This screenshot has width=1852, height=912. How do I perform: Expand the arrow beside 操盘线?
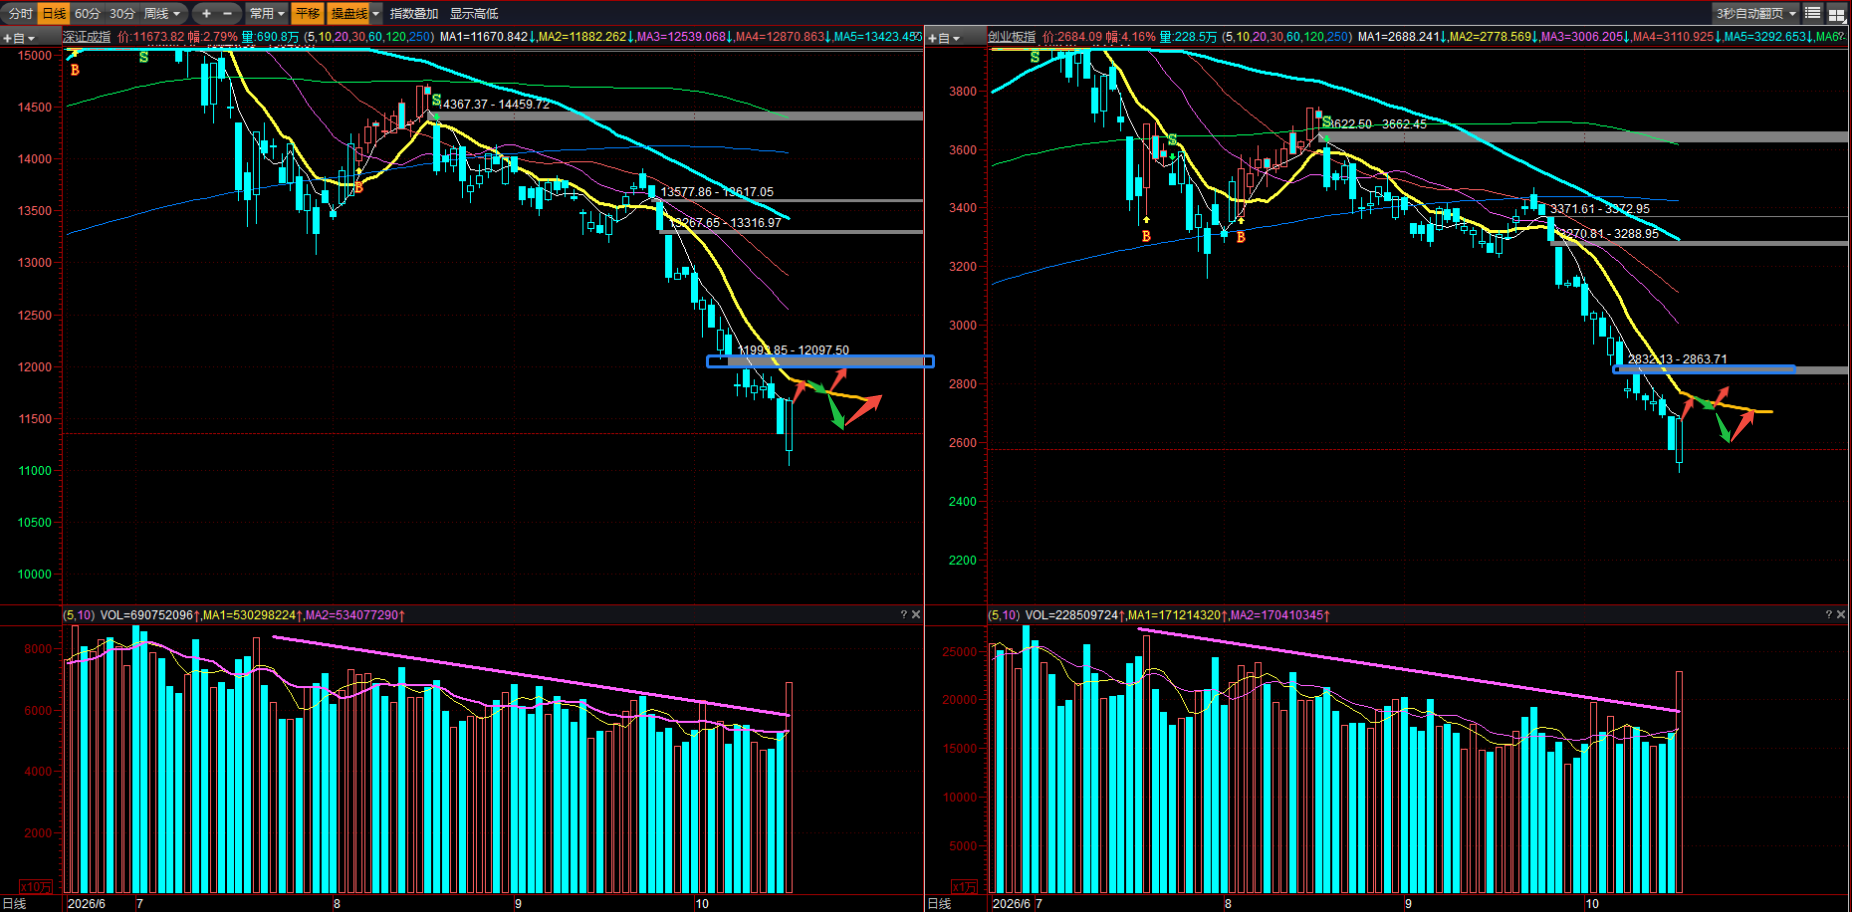(x=376, y=13)
